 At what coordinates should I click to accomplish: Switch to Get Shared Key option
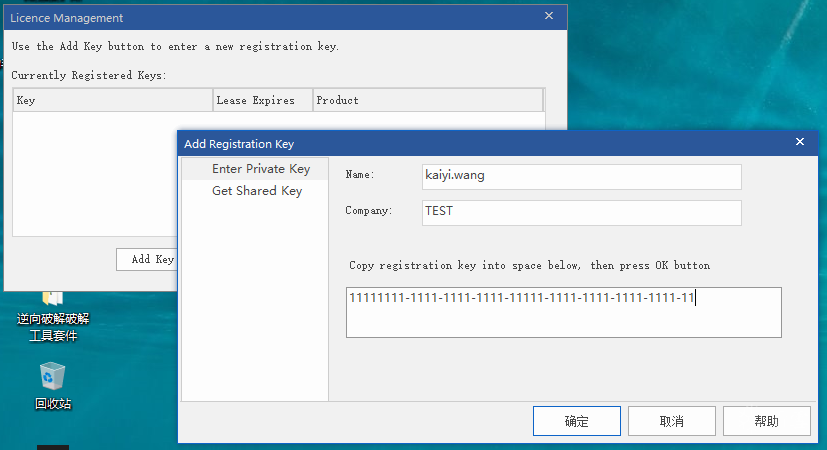(257, 191)
